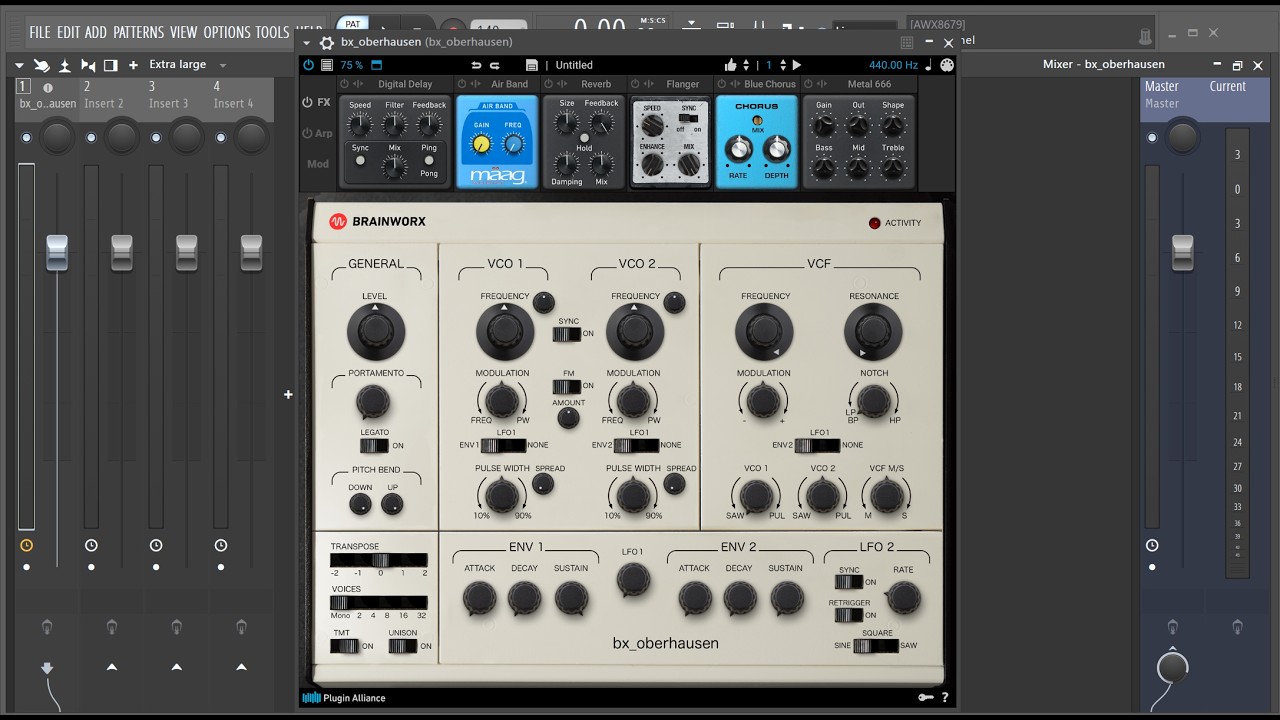Open the key license icon at plugin bottom
Screen dimensions: 1280x720
coord(926,698)
